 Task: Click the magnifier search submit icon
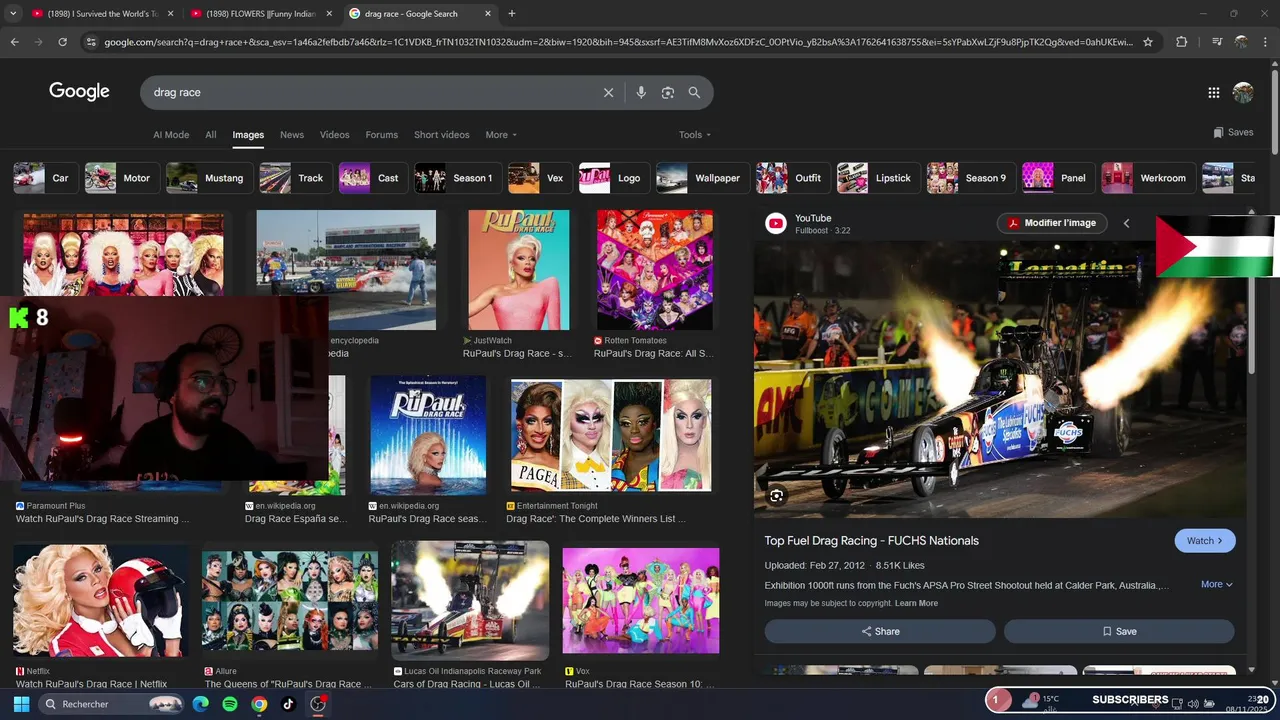click(x=694, y=92)
